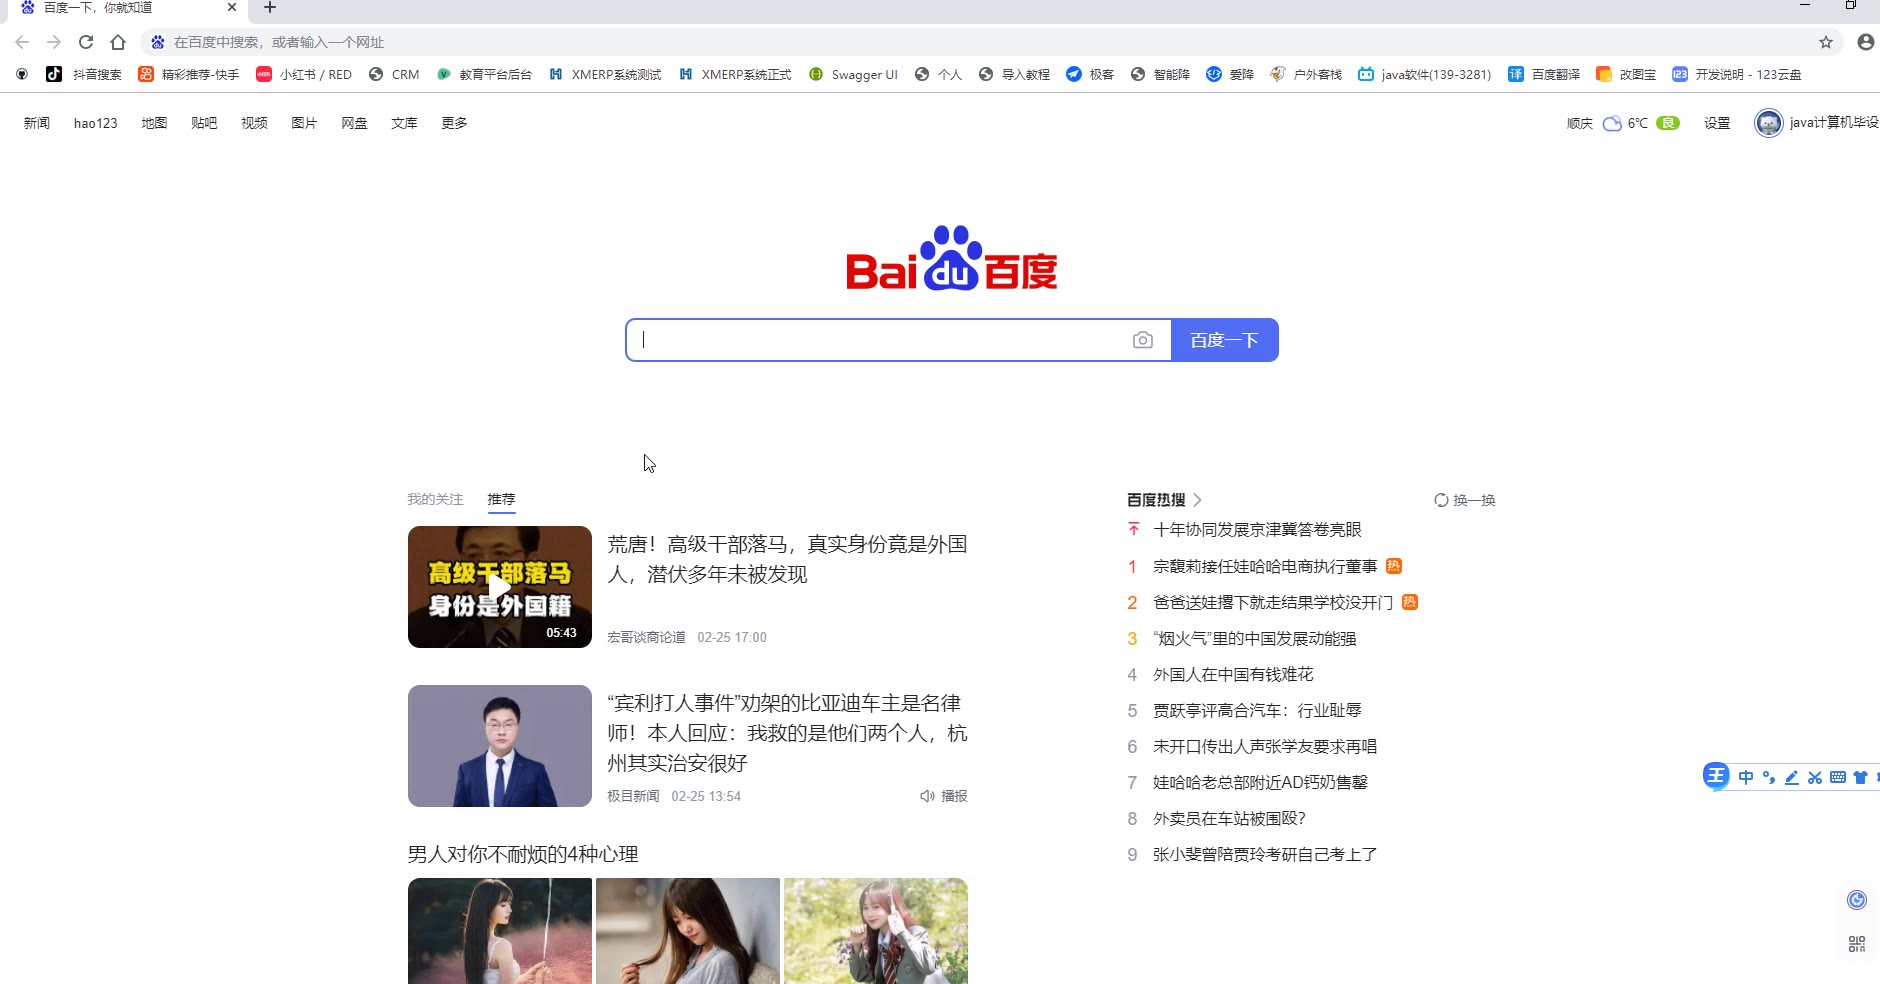Click the IME scissors screenshot icon
Image resolution: width=1880 pixels, height=984 pixels.
click(x=1815, y=777)
